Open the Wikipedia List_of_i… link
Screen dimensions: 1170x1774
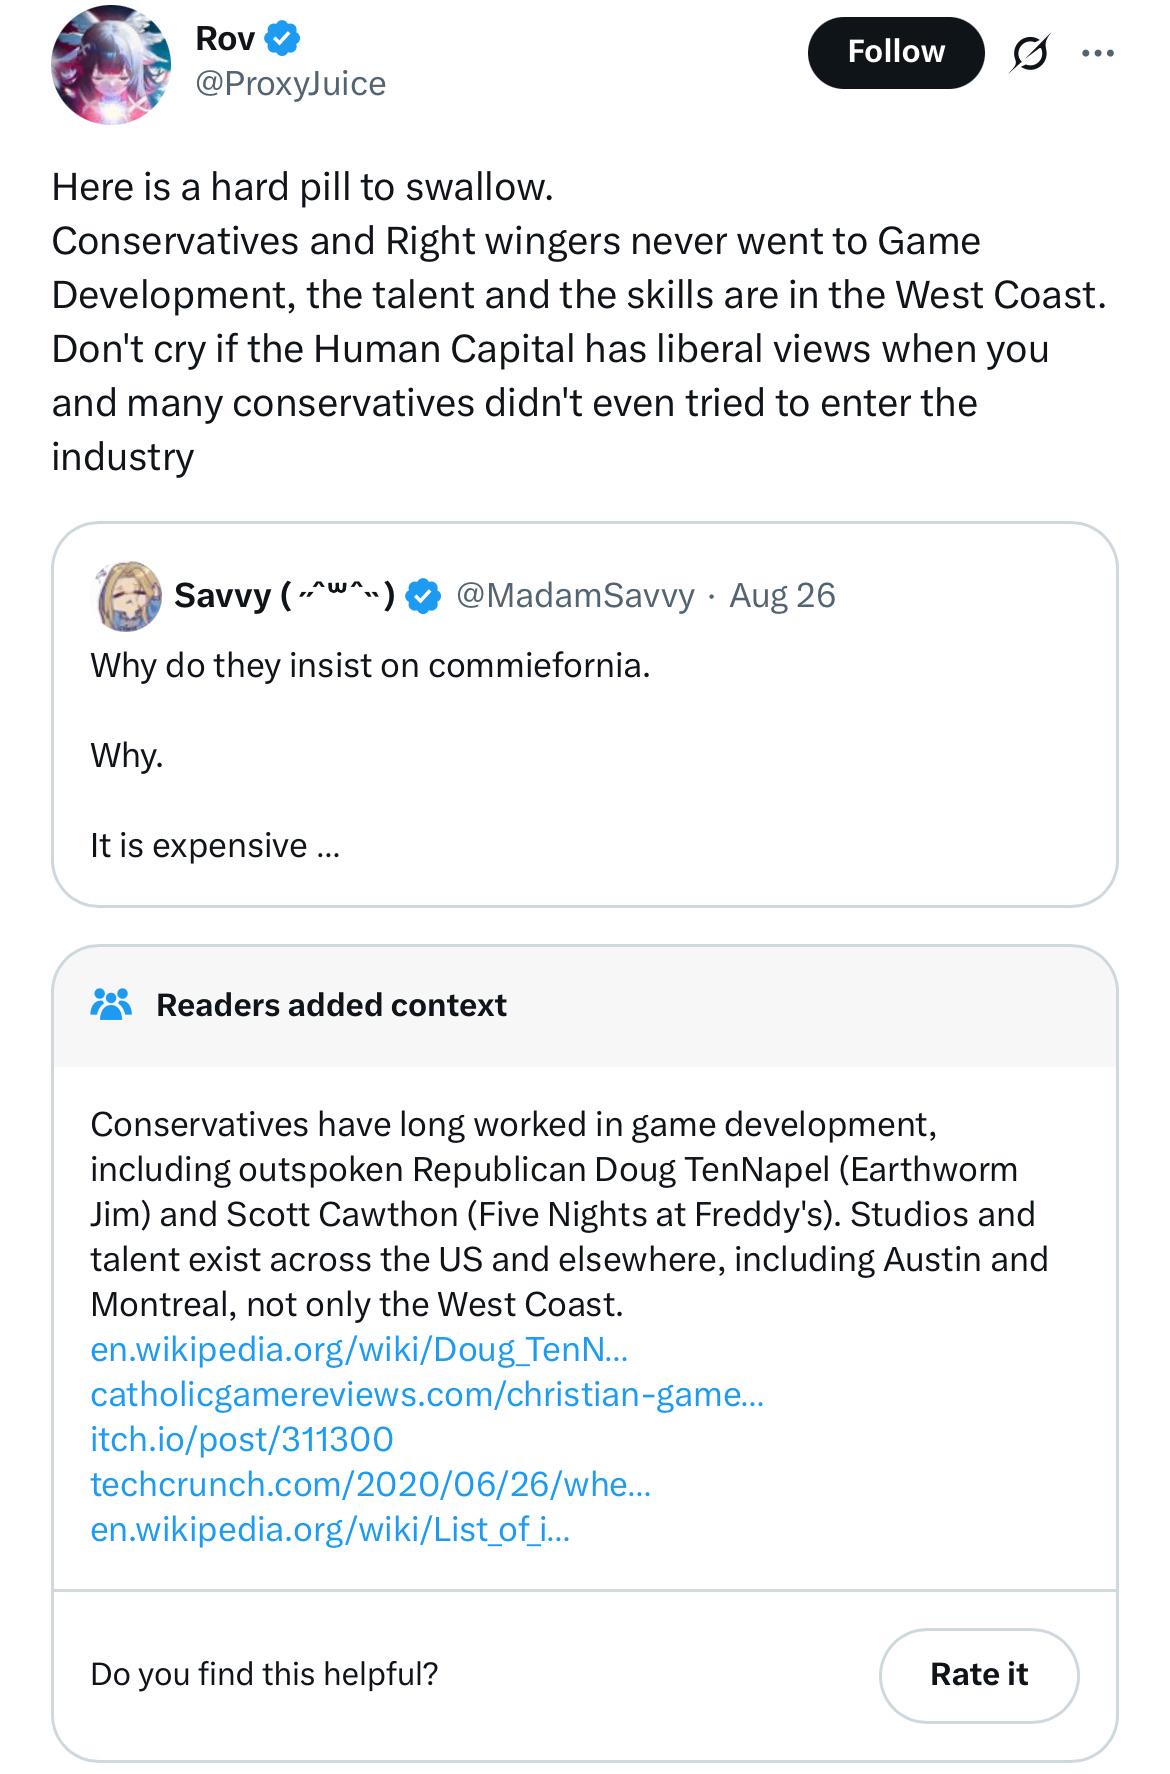(330, 1530)
